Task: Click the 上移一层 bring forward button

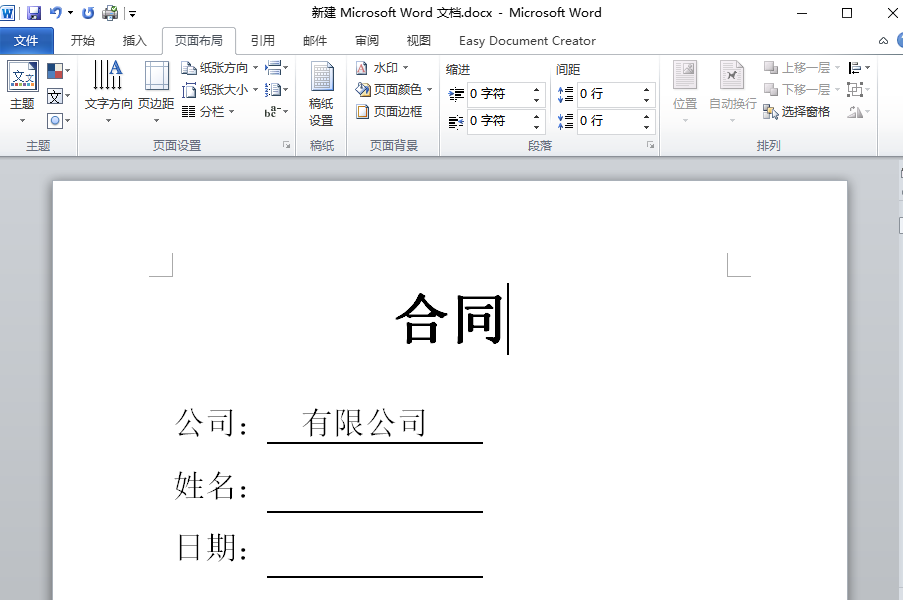Action: tap(801, 68)
